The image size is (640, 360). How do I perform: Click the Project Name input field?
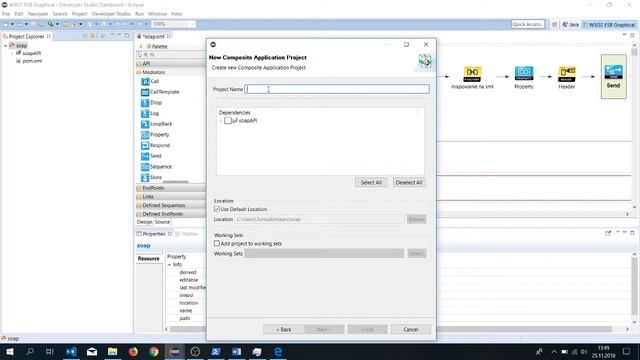click(x=337, y=89)
